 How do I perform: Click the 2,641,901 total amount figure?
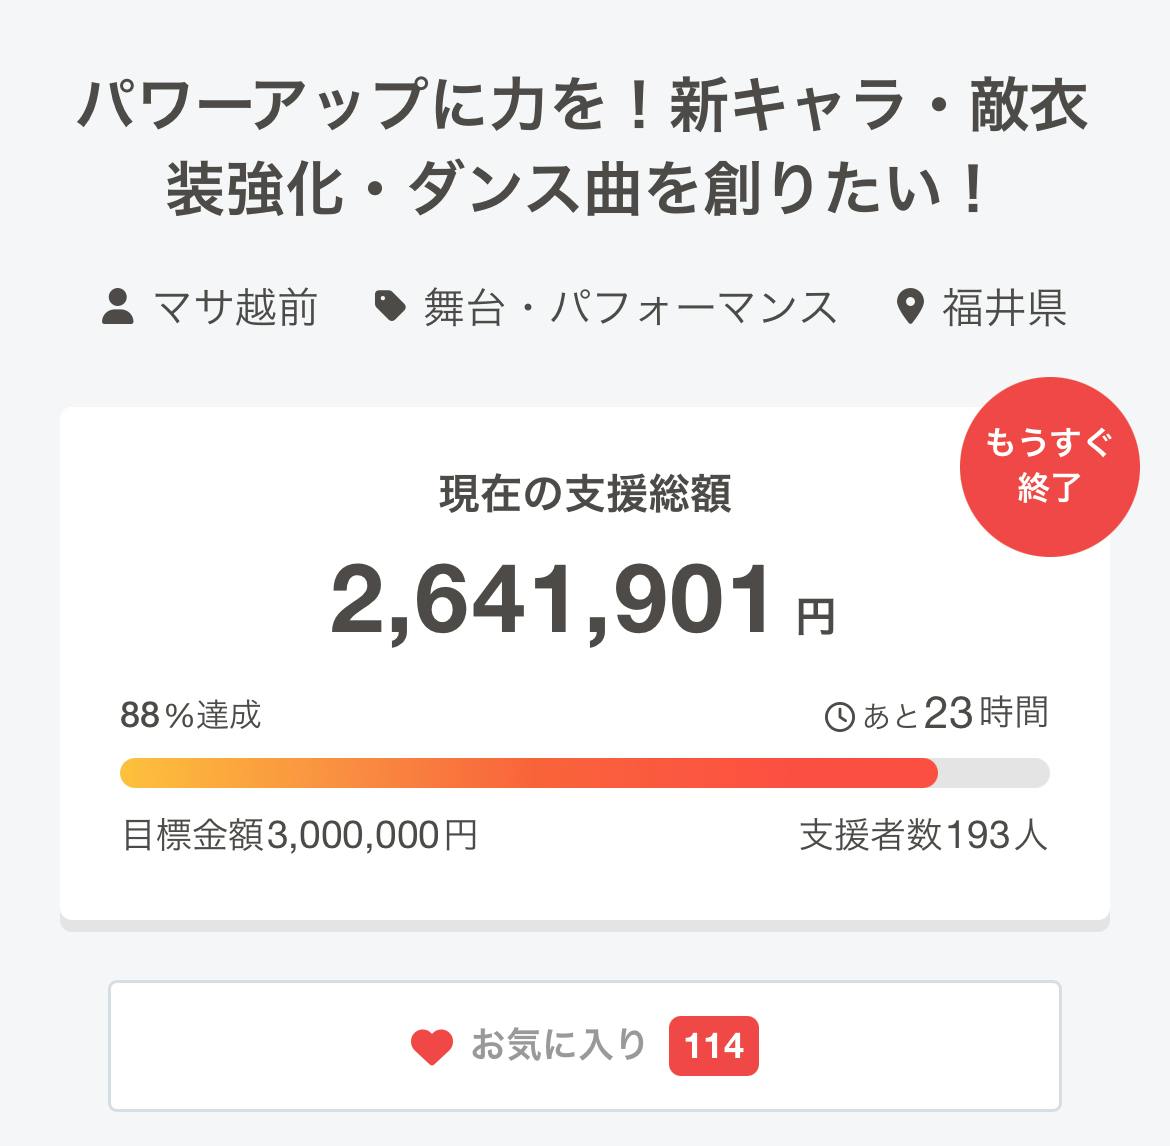(x=552, y=601)
